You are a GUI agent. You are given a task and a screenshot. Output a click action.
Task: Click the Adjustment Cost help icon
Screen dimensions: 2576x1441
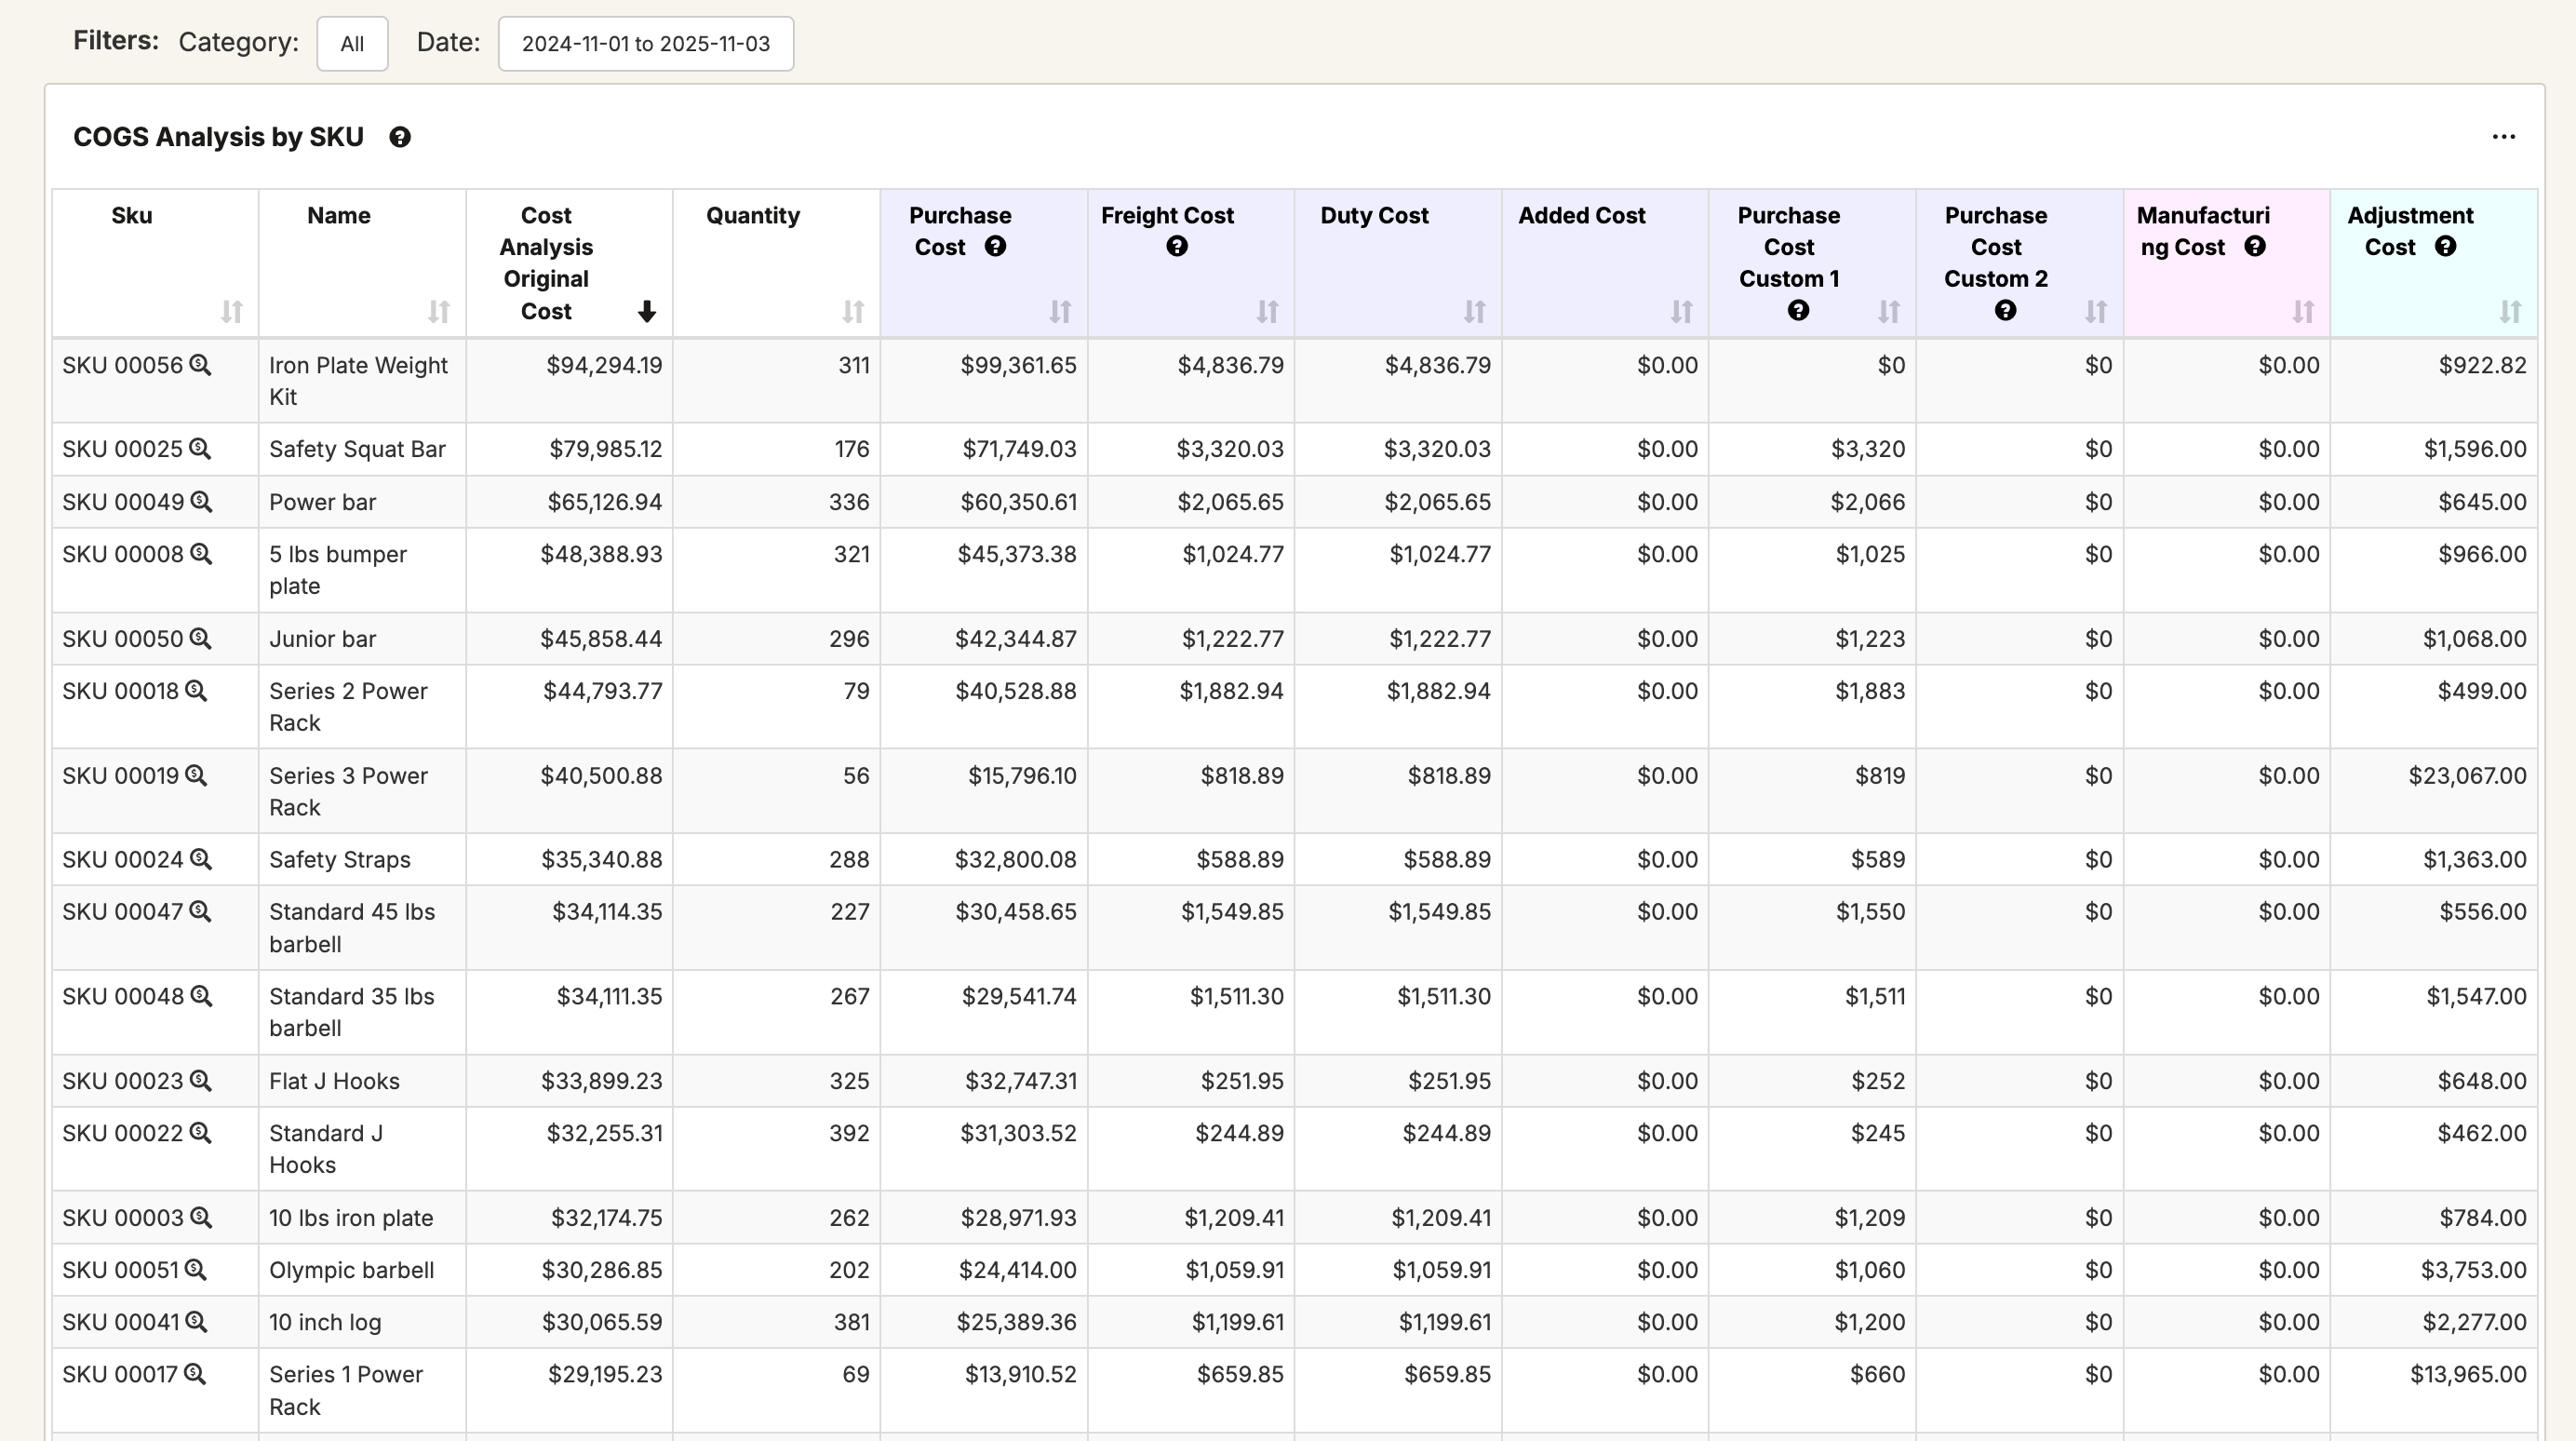2445,247
